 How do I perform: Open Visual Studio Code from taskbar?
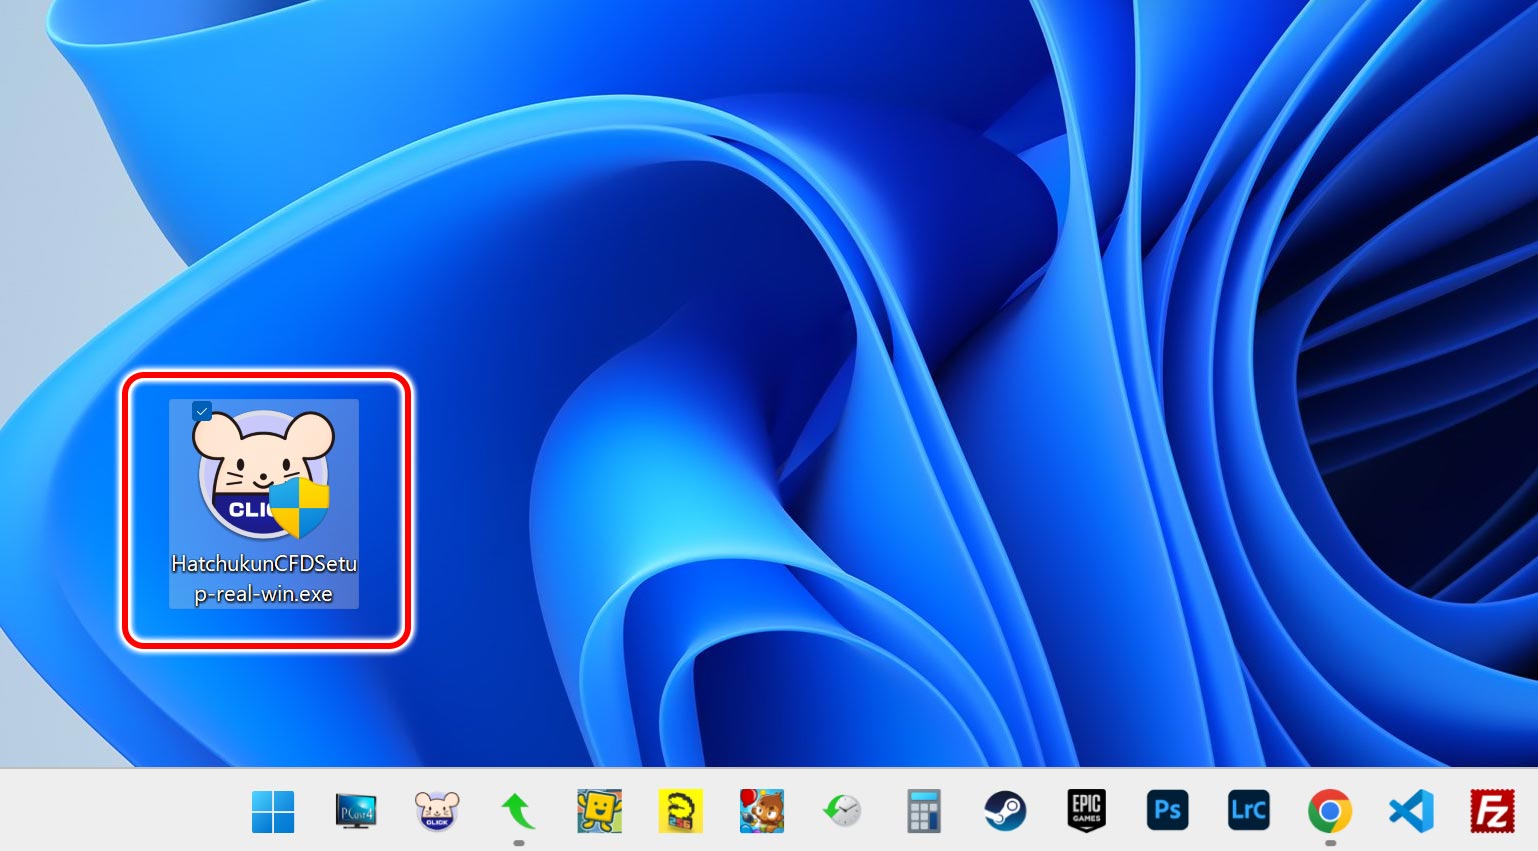(x=1411, y=811)
